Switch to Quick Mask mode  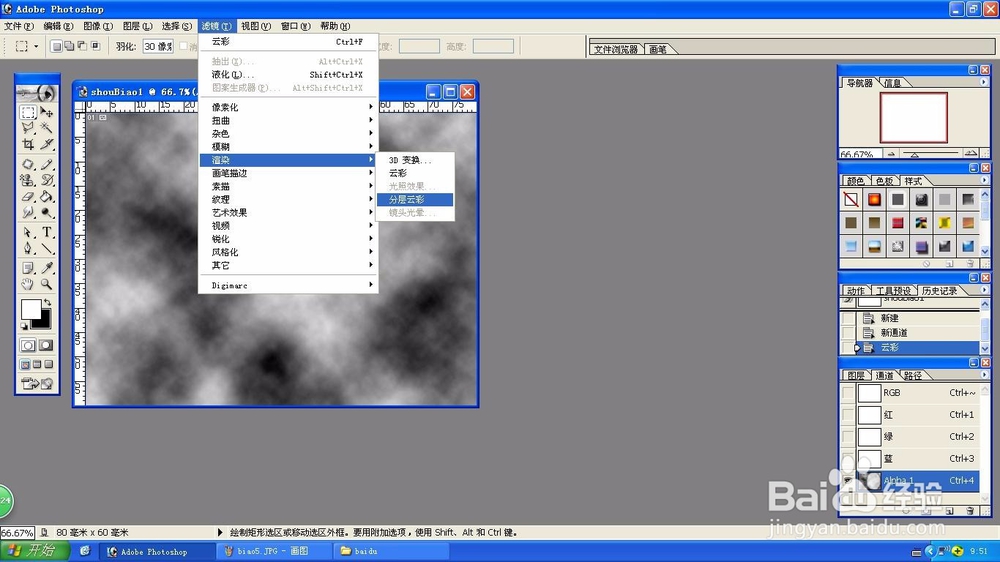pos(46,345)
